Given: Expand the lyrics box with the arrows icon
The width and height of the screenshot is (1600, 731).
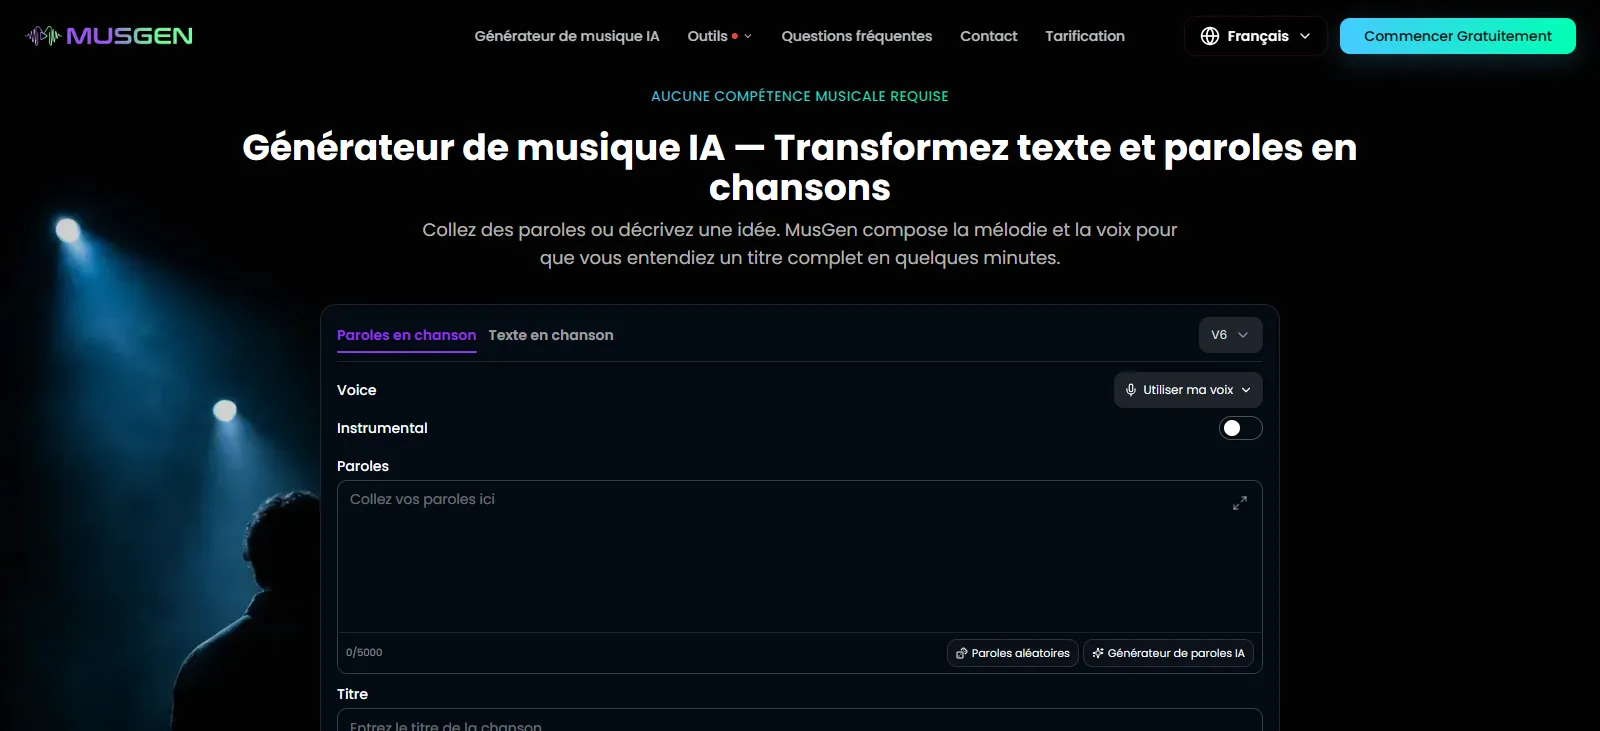Looking at the screenshot, I should [1240, 503].
